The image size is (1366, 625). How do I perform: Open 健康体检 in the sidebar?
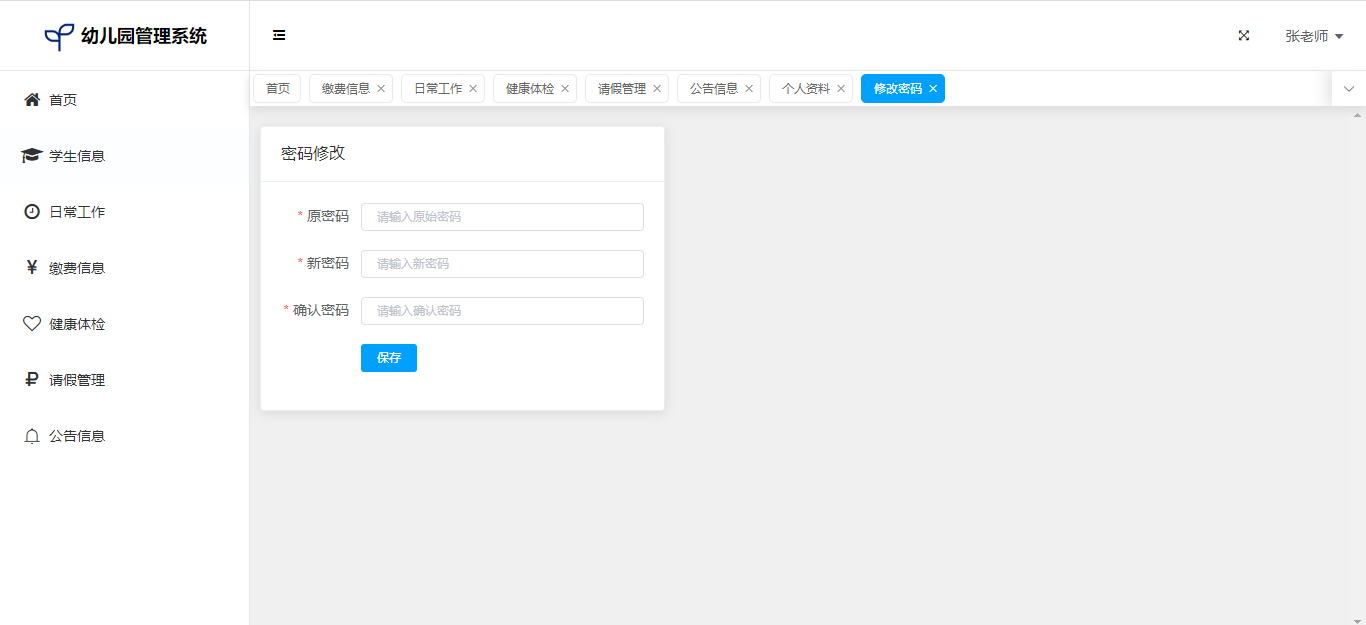click(x=124, y=324)
